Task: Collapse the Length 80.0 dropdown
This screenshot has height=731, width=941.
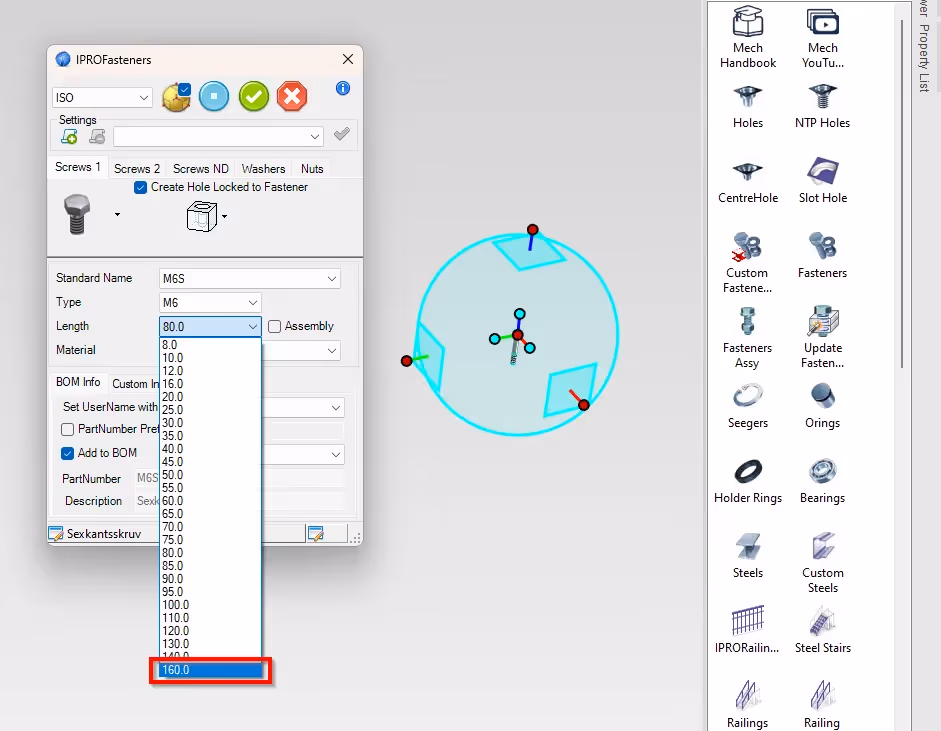Action: [210, 326]
